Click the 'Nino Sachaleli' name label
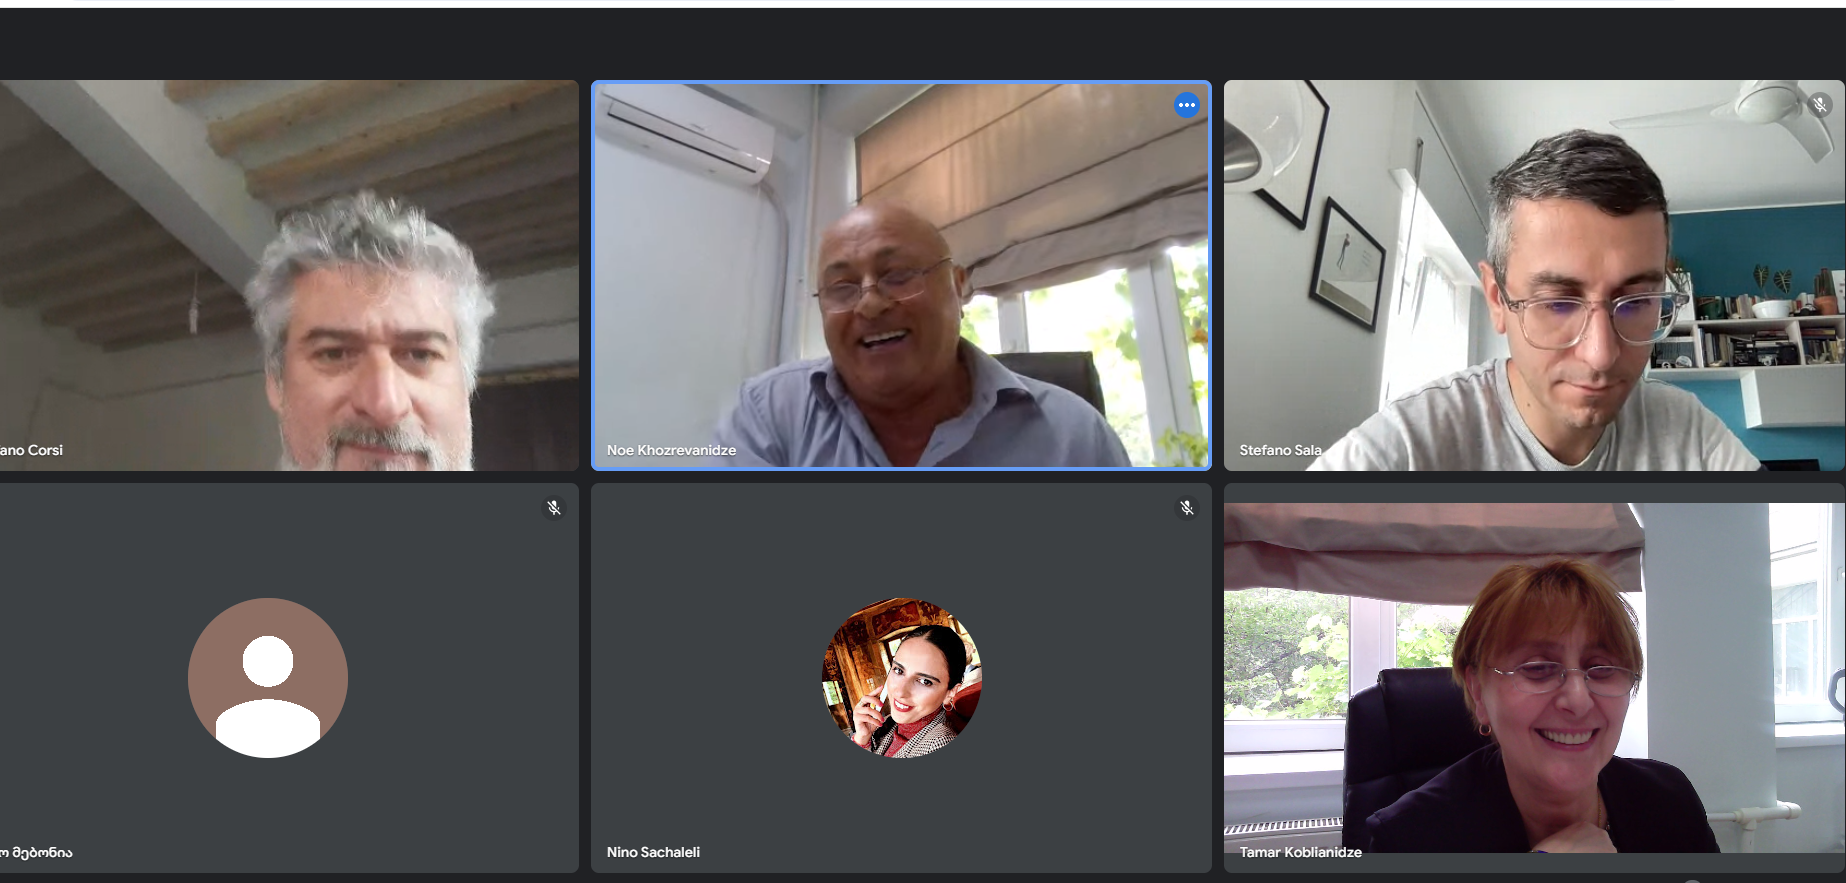The height and width of the screenshot is (883, 1846). point(653,852)
